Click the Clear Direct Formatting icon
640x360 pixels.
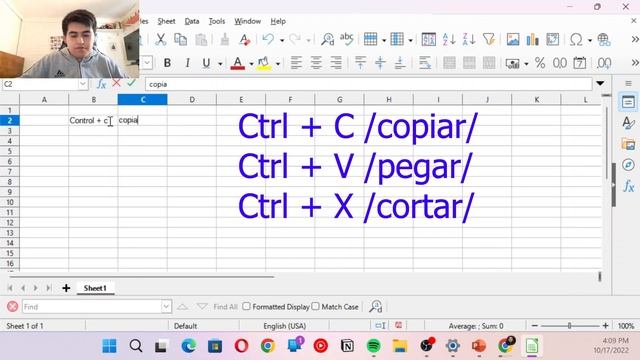244,40
